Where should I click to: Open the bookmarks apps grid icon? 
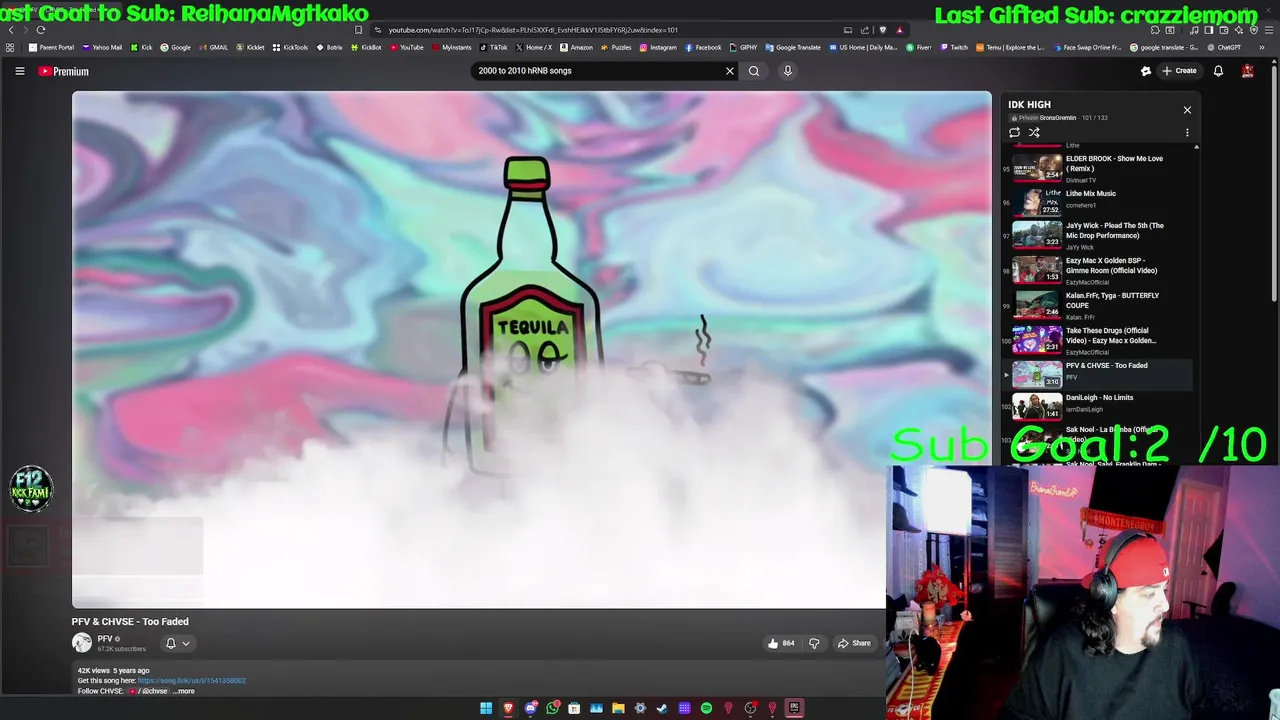tap(10, 47)
